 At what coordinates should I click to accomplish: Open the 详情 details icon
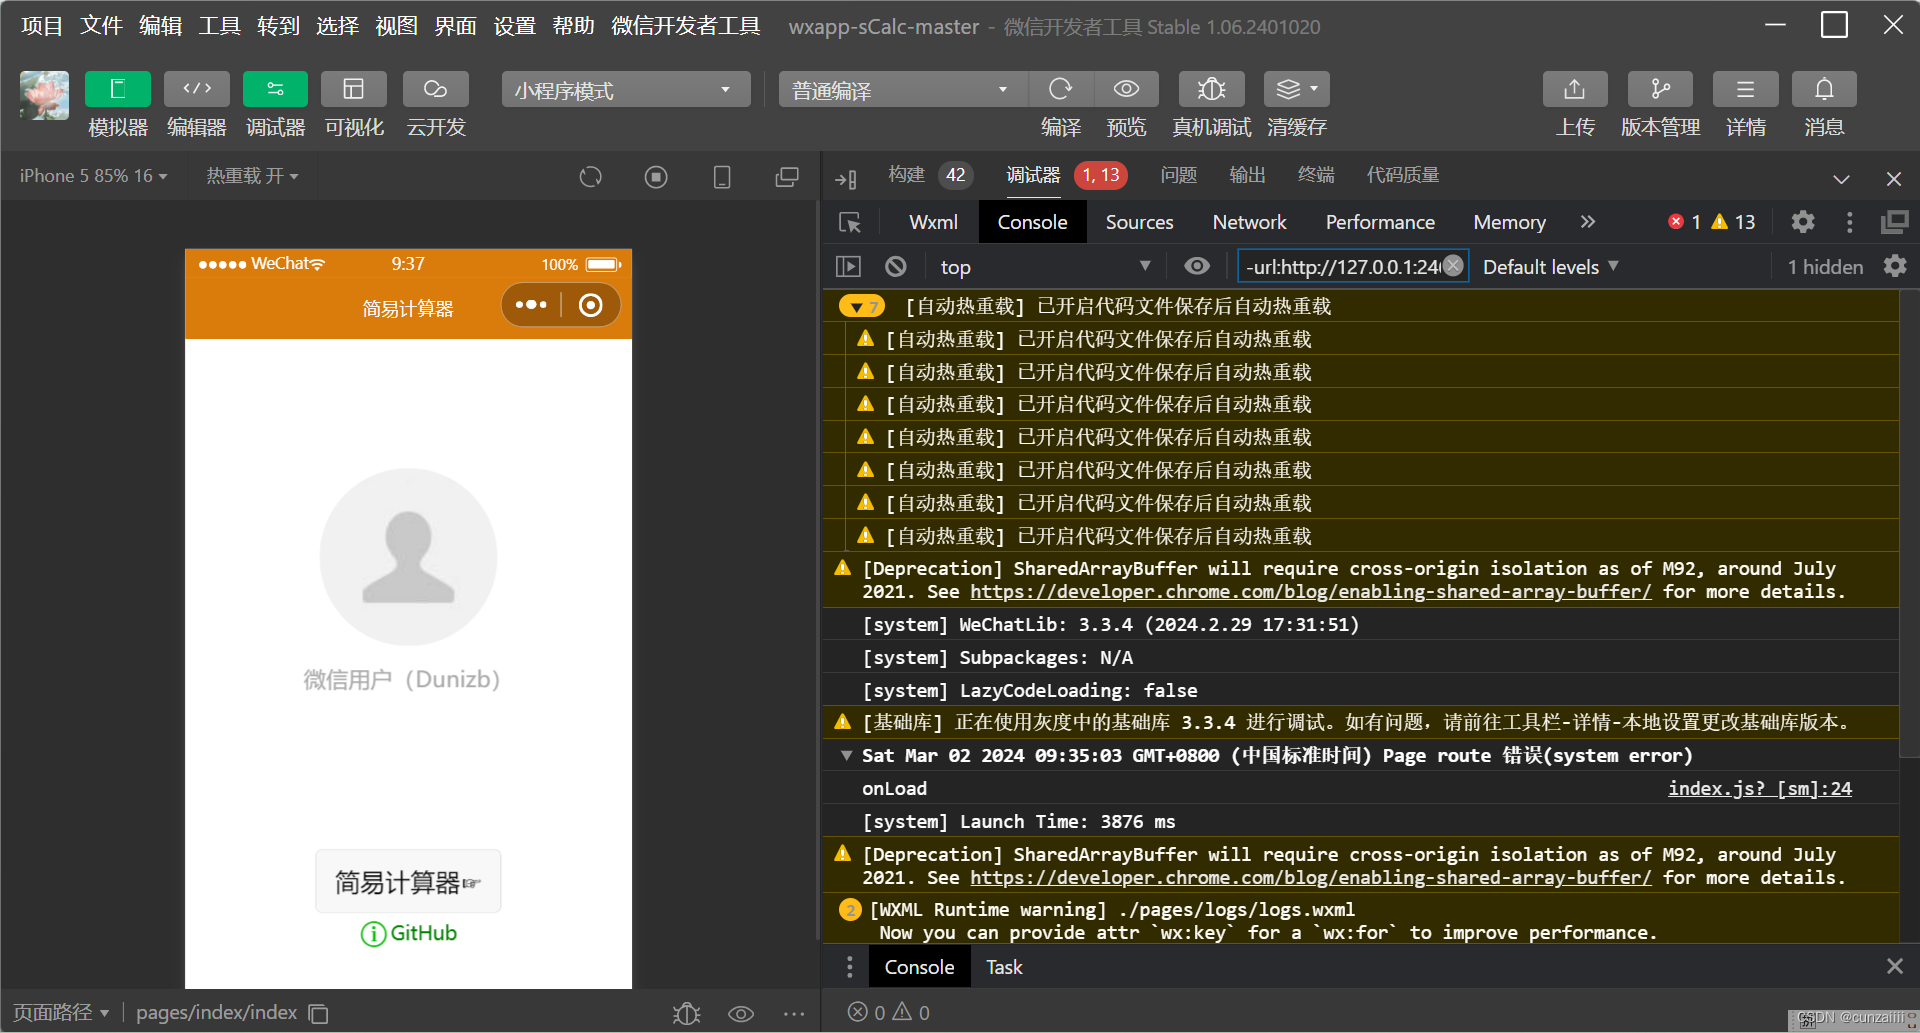(x=1745, y=89)
